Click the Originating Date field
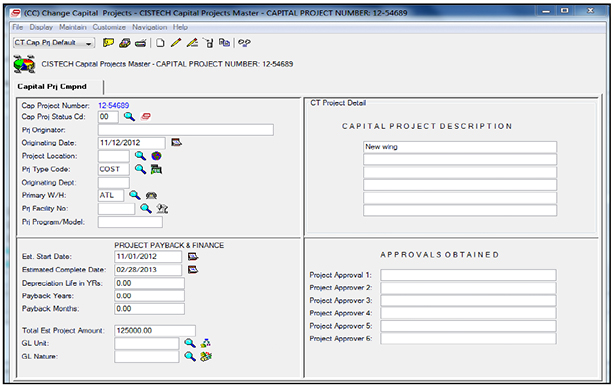The width and height of the screenshot is (615, 389). pos(132,143)
